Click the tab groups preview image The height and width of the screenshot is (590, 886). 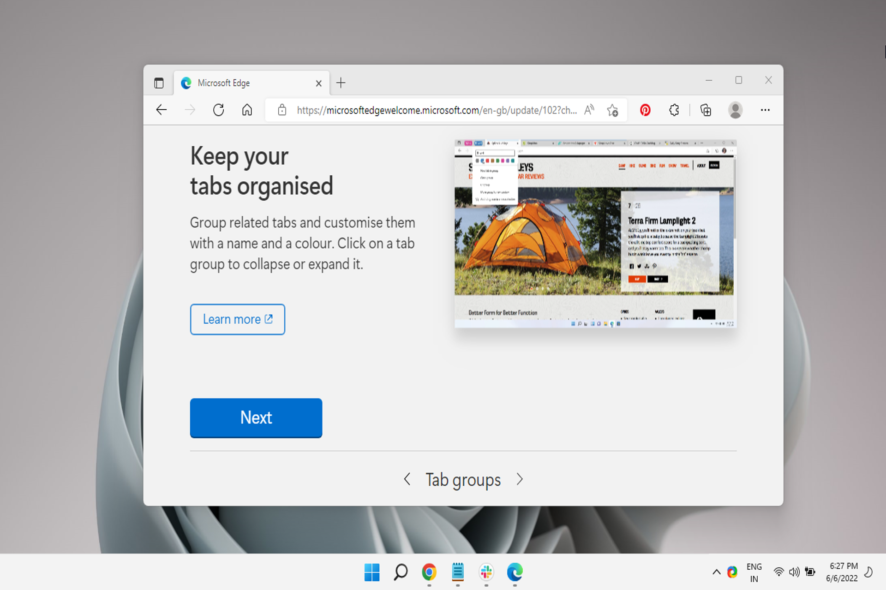596,233
